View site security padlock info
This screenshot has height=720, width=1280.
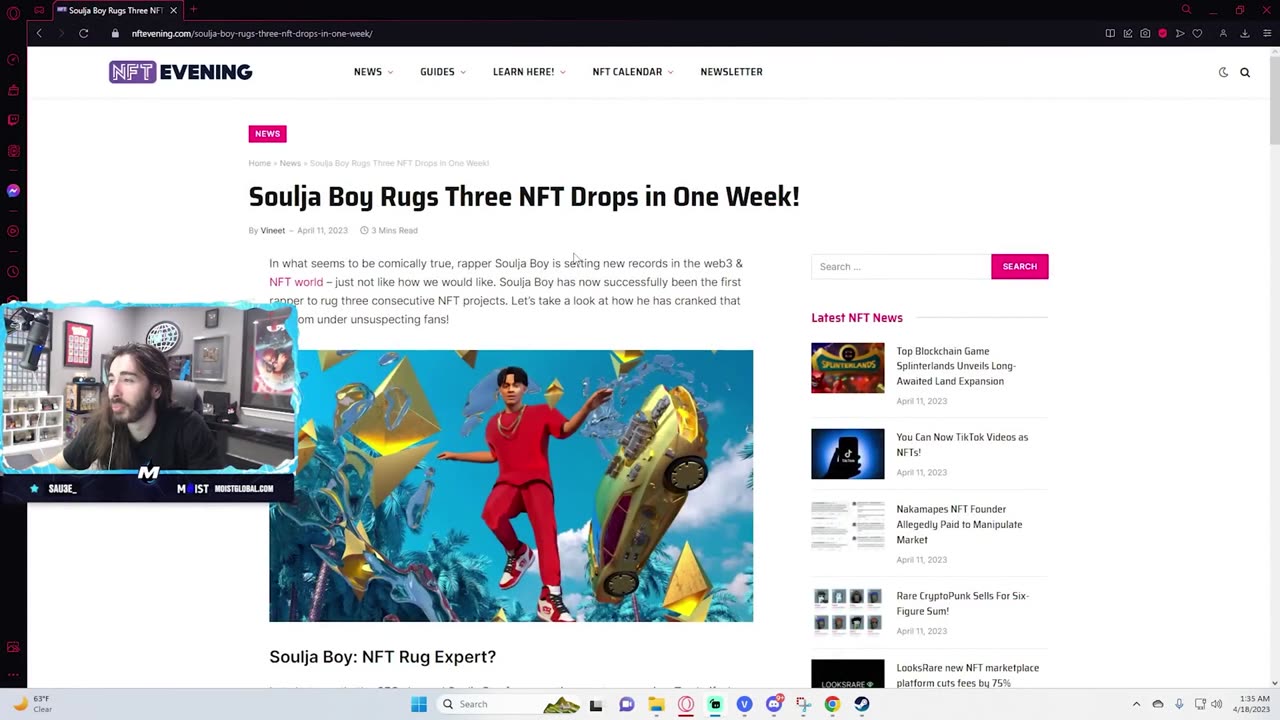[x=115, y=33]
